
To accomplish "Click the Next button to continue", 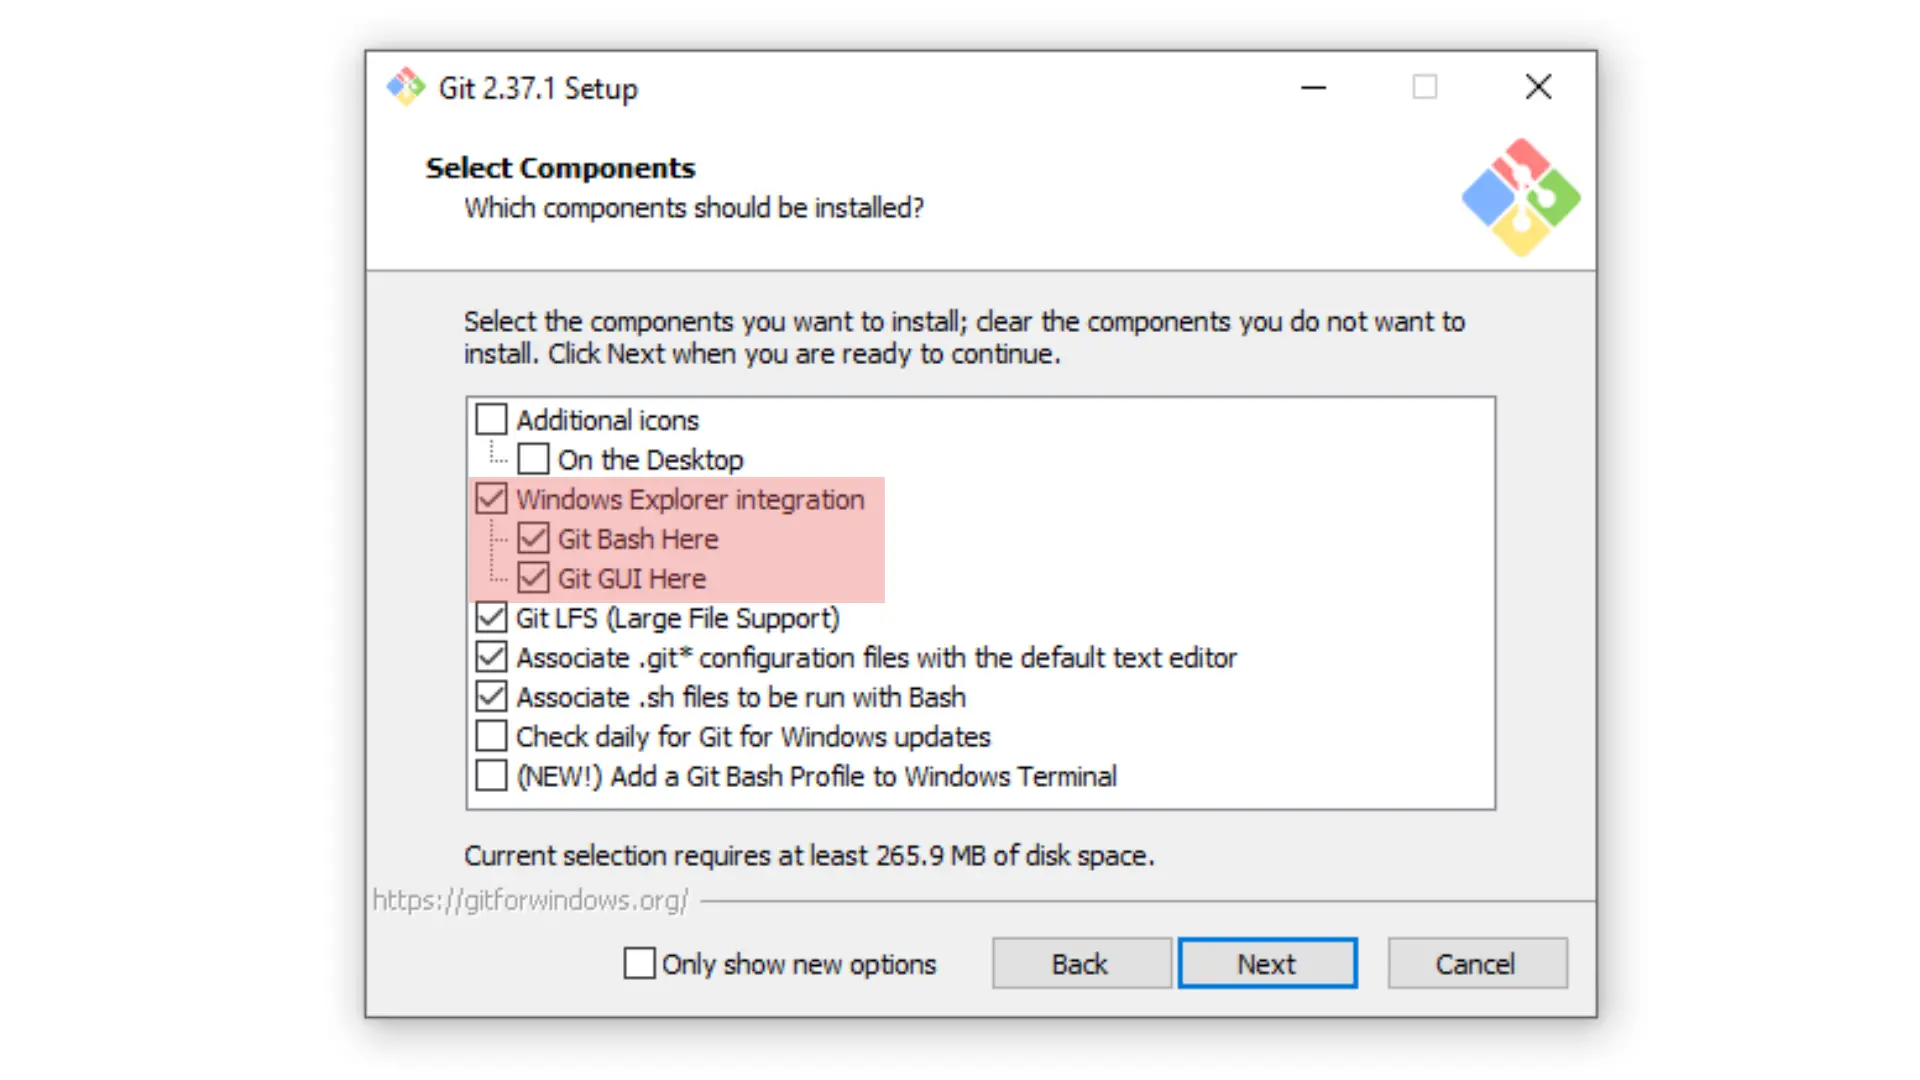I will (x=1266, y=964).
